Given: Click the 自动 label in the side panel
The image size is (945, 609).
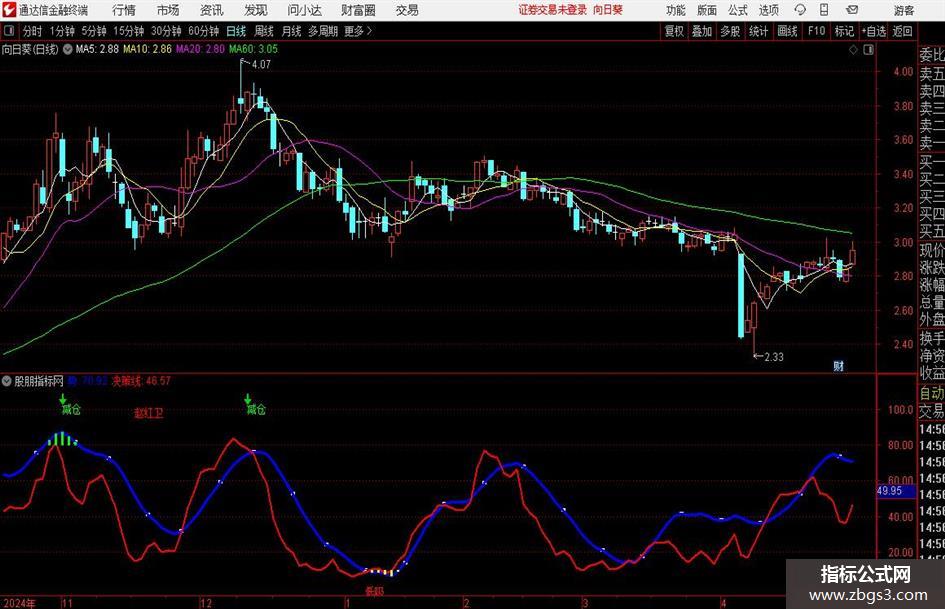Looking at the screenshot, I should pos(932,393).
